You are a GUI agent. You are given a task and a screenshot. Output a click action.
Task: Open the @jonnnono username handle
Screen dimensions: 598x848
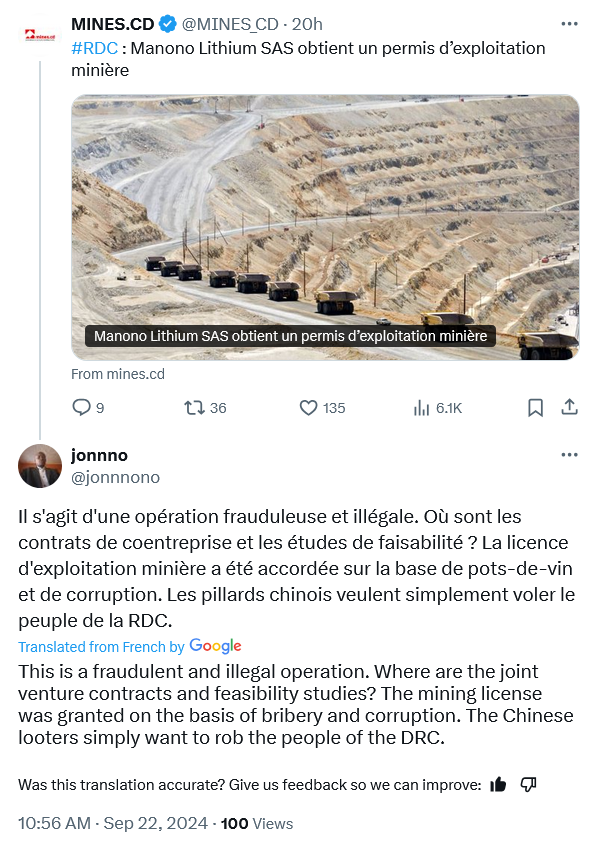tap(115, 478)
